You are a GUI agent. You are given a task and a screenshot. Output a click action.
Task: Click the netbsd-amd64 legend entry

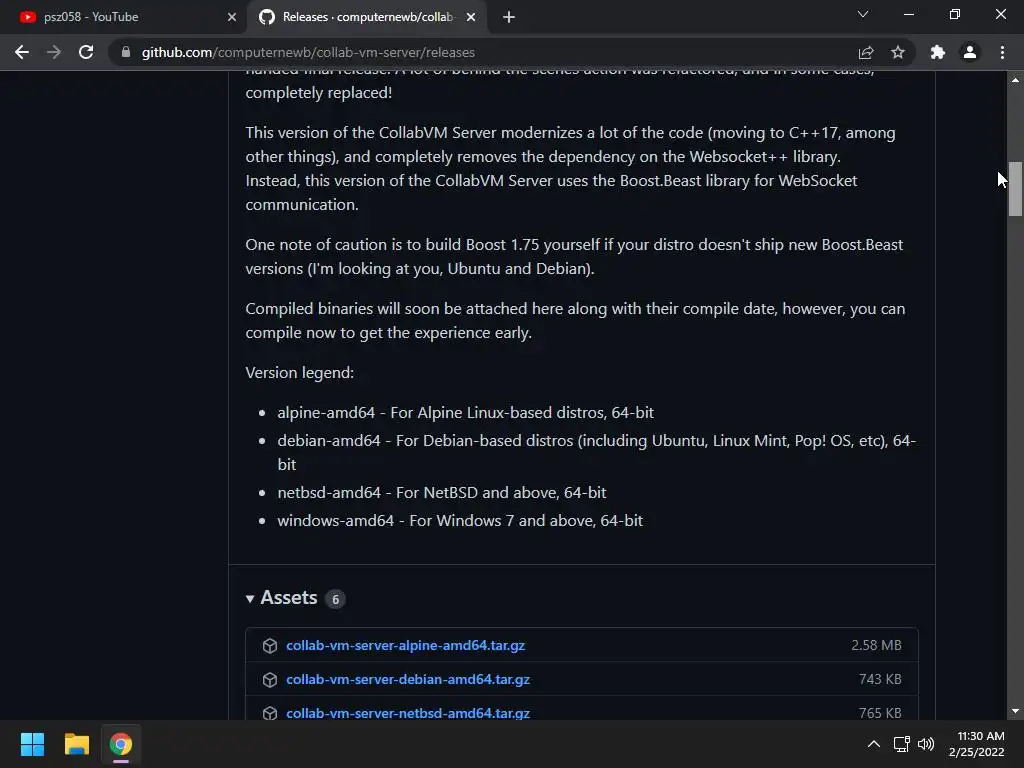point(442,492)
